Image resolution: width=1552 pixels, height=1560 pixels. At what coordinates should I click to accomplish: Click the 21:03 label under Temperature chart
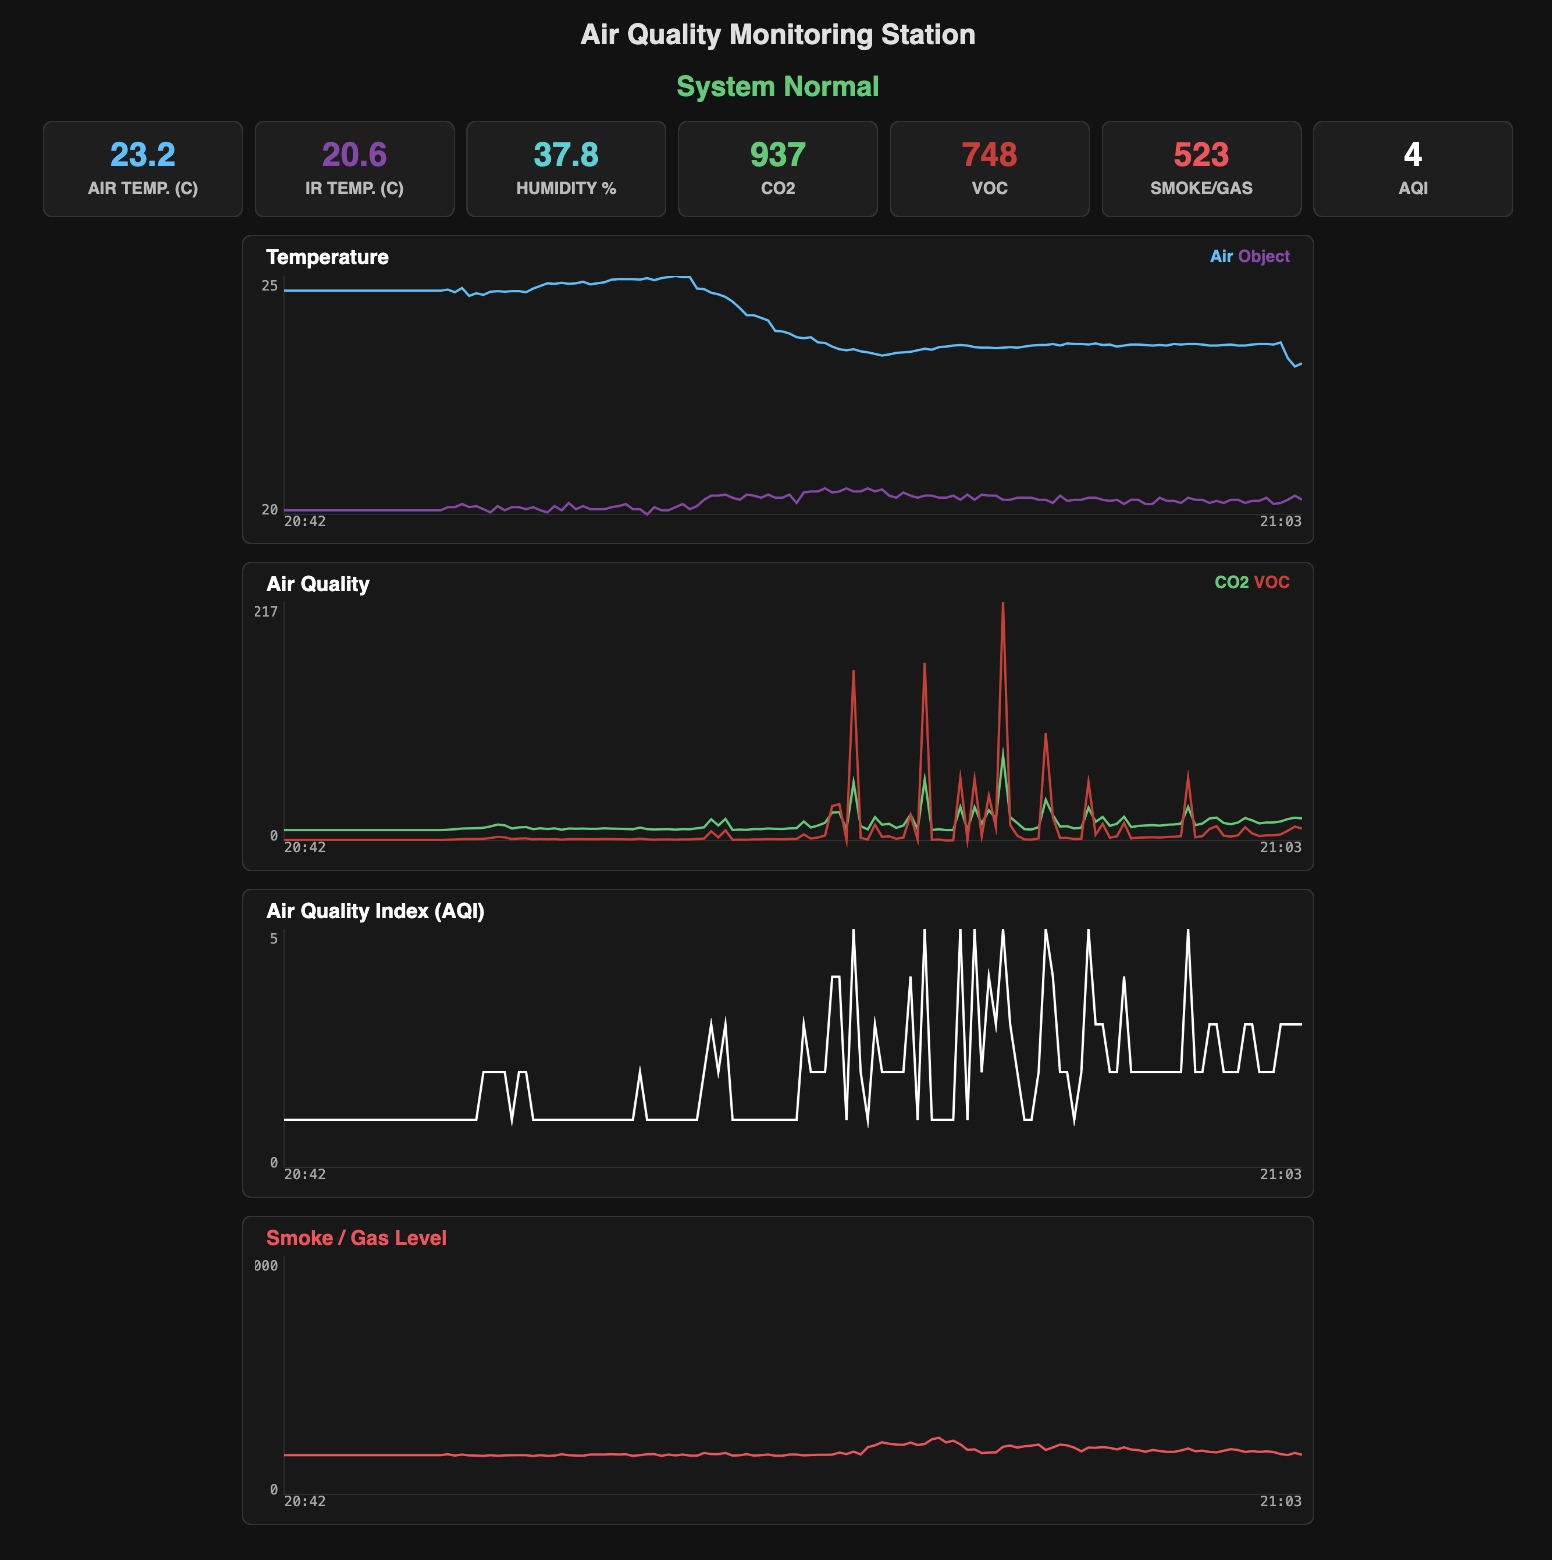(x=1280, y=521)
